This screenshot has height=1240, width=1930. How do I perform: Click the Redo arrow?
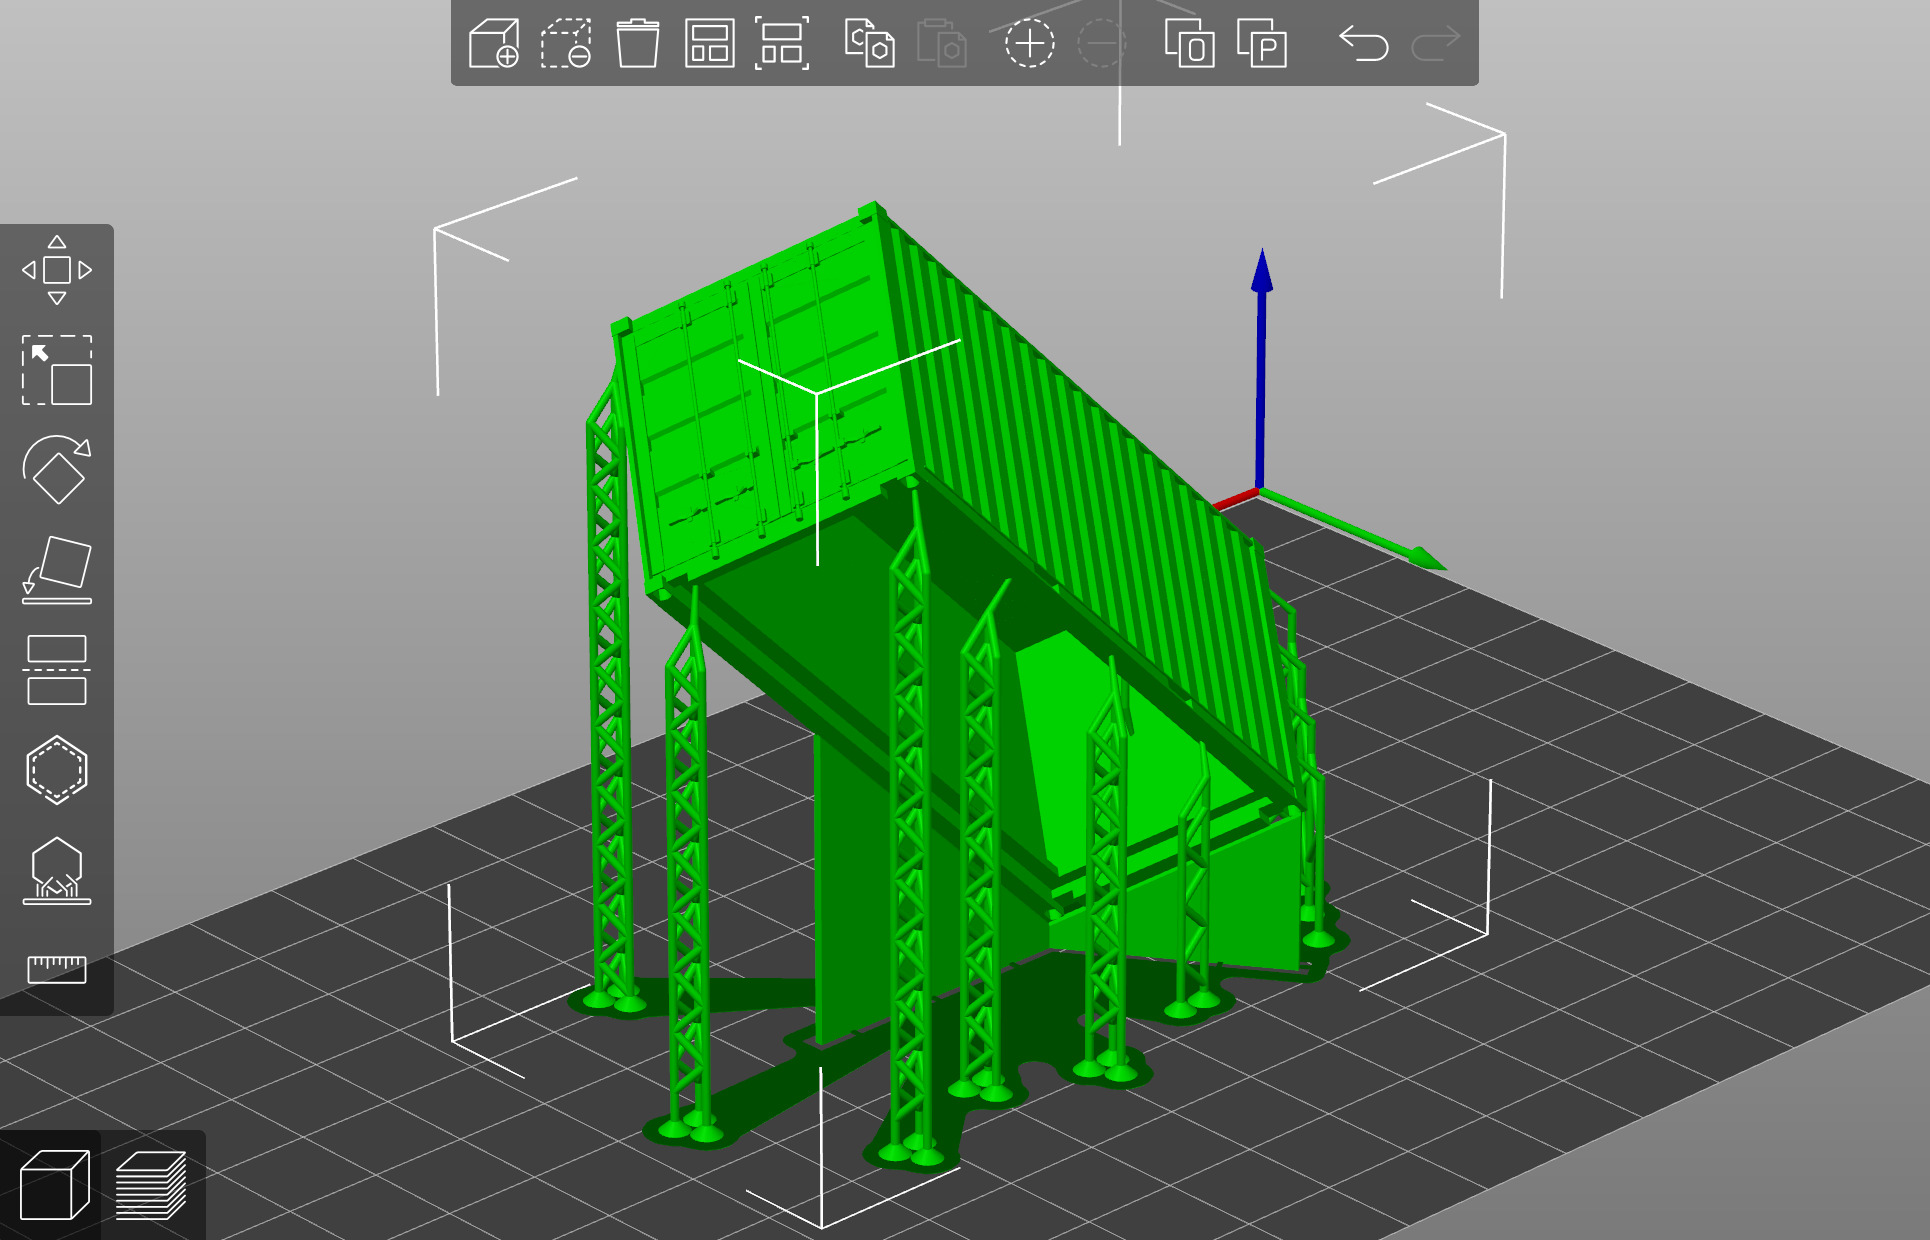1436,44
